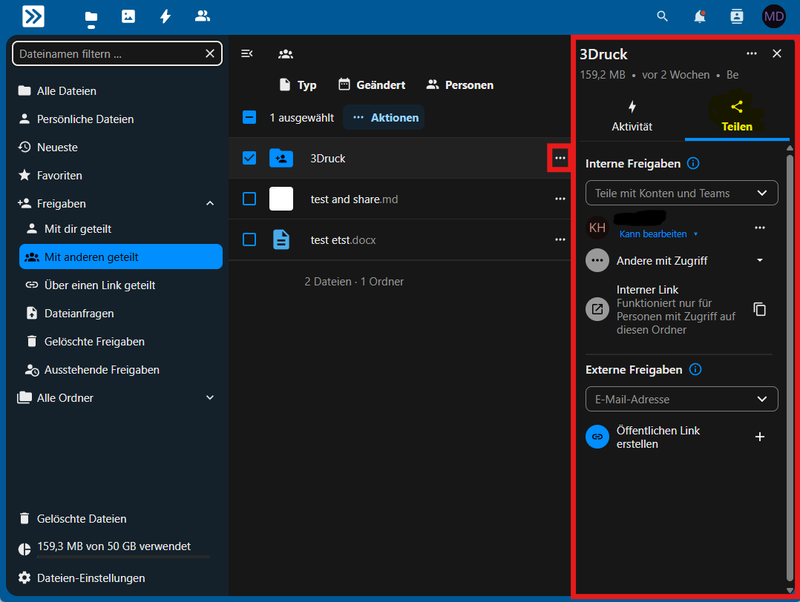Select the test and share.md checkbox
Image resolution: width=800 pixels, height=602 pixels.
point(250,199)
